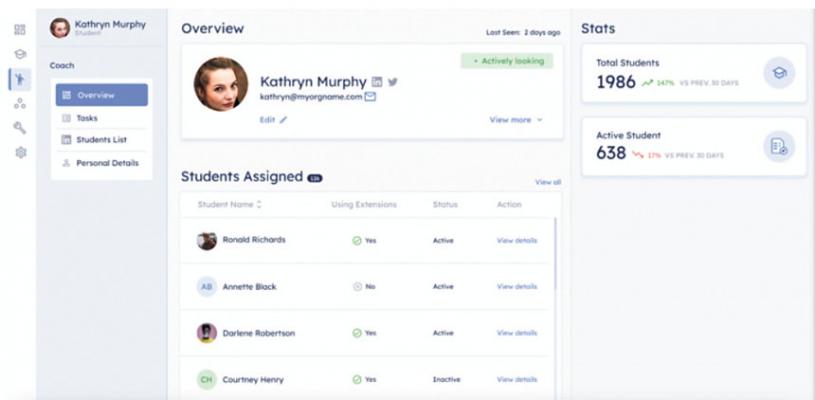Open Students List in the sidebar

click(x=98, y=140)
